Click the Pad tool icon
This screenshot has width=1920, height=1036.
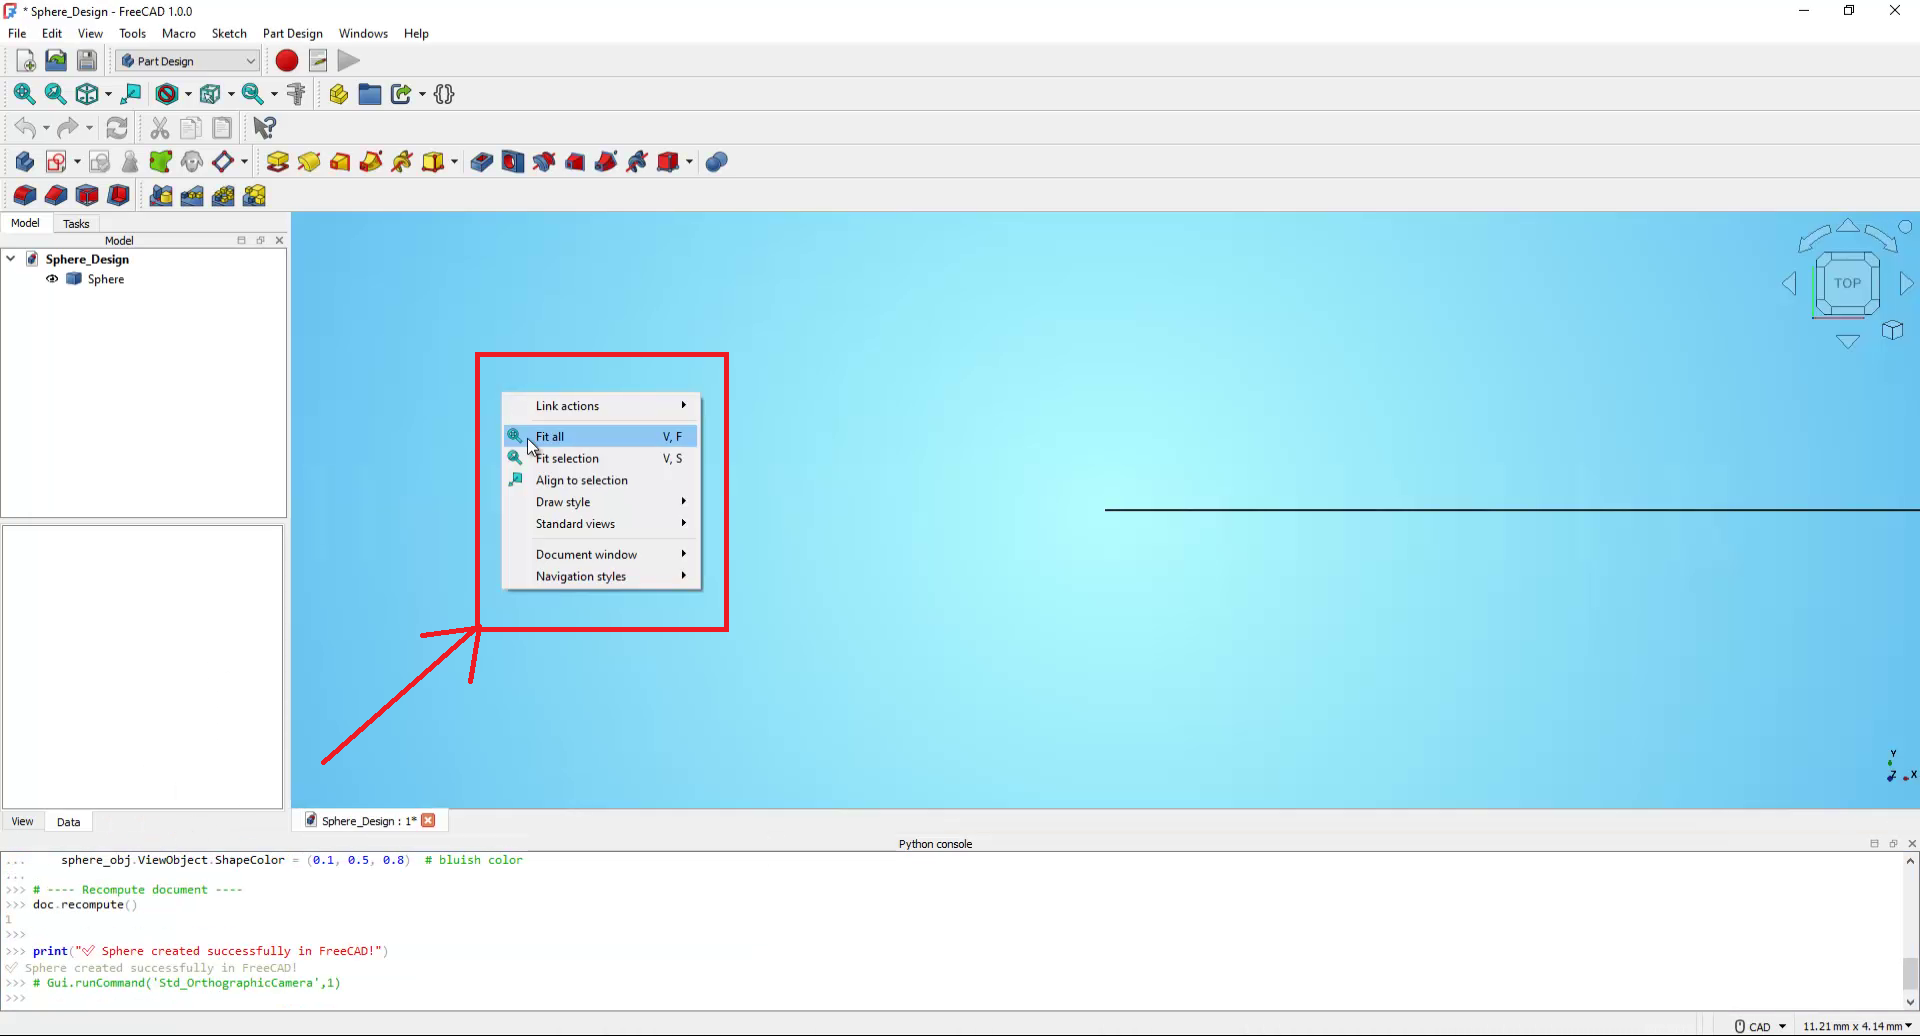coord(278,162)
